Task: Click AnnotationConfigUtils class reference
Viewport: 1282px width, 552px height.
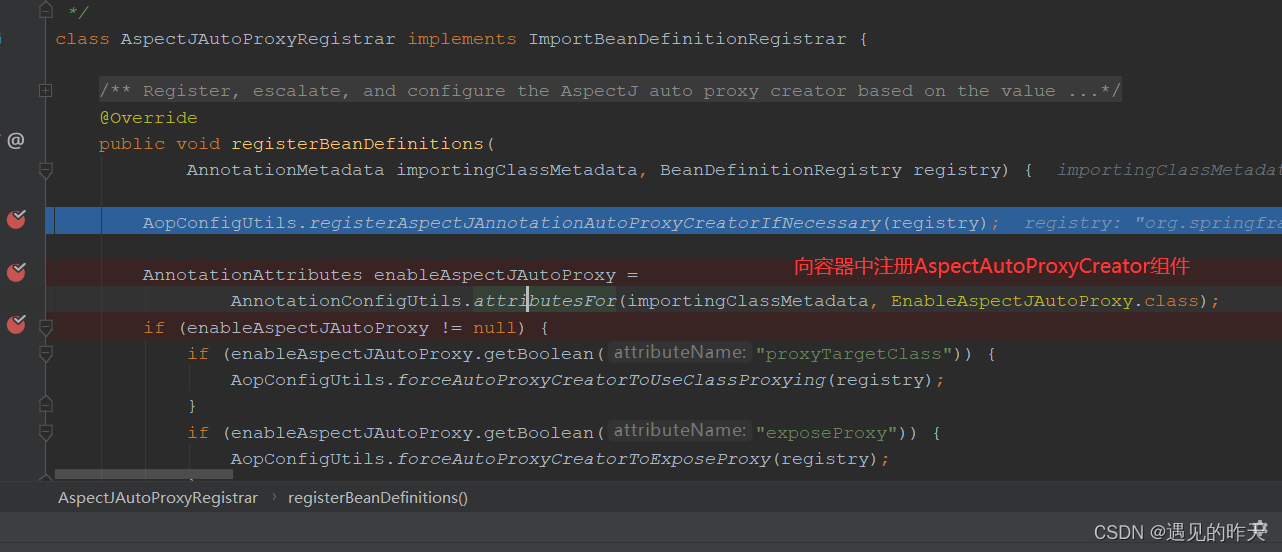Action: point(346,301)
